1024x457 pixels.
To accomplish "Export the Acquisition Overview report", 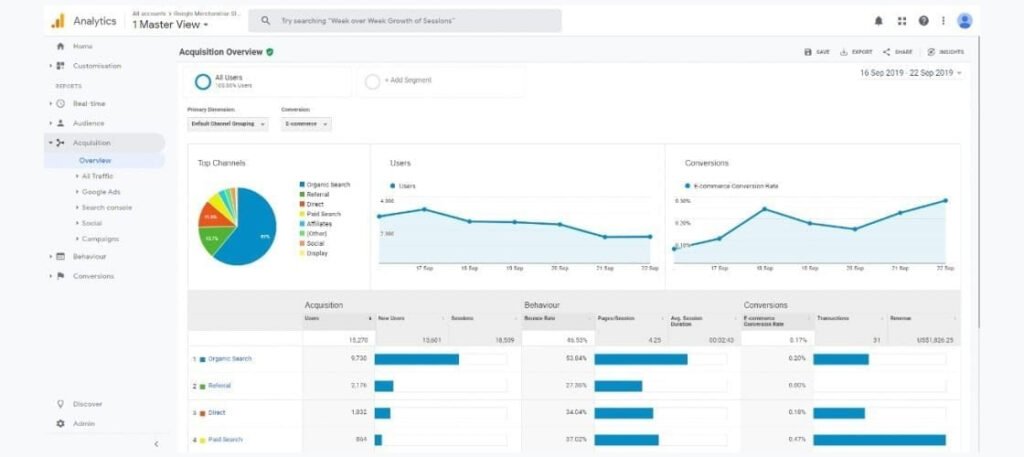I will pos(856,52).
